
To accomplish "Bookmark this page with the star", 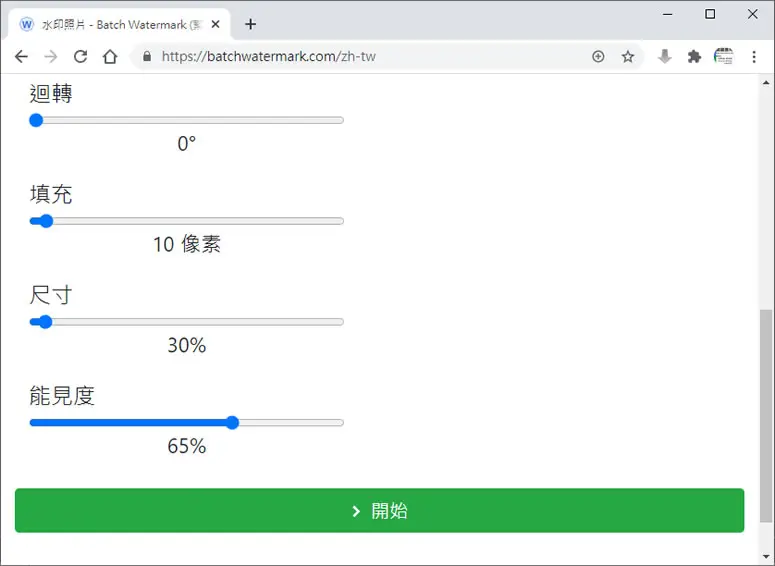I will click(628, 57).
